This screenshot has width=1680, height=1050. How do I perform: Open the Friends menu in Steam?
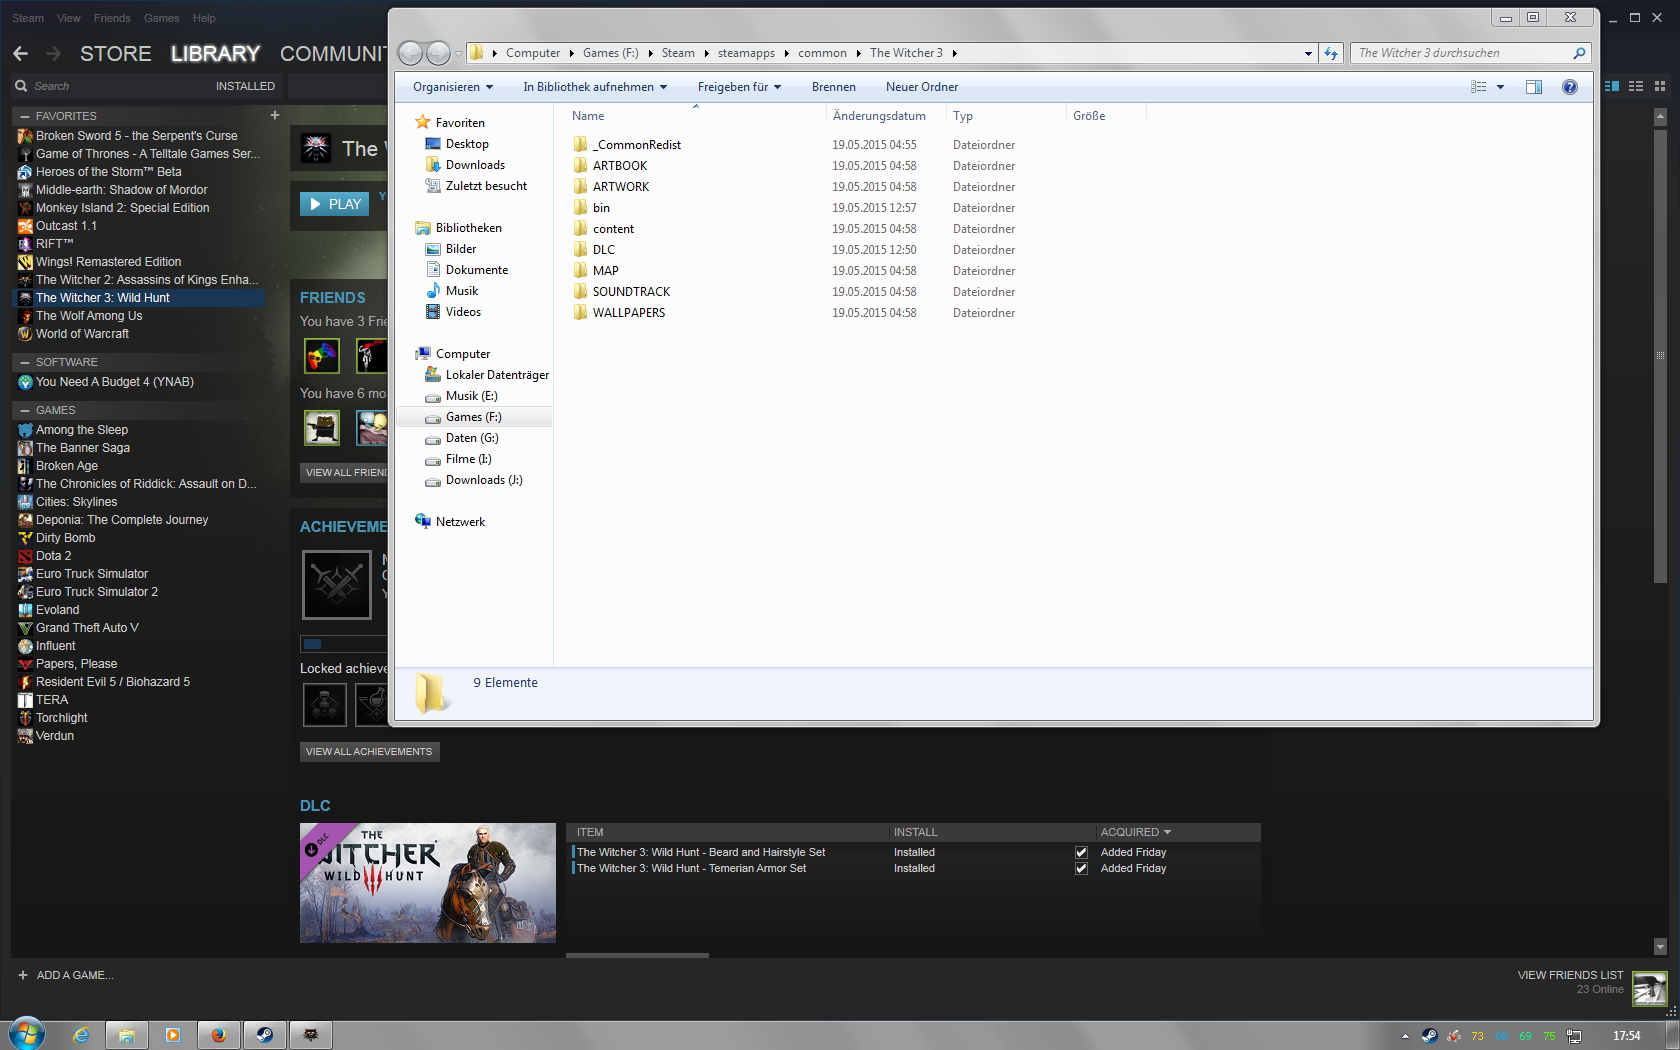tap(112, 18)
